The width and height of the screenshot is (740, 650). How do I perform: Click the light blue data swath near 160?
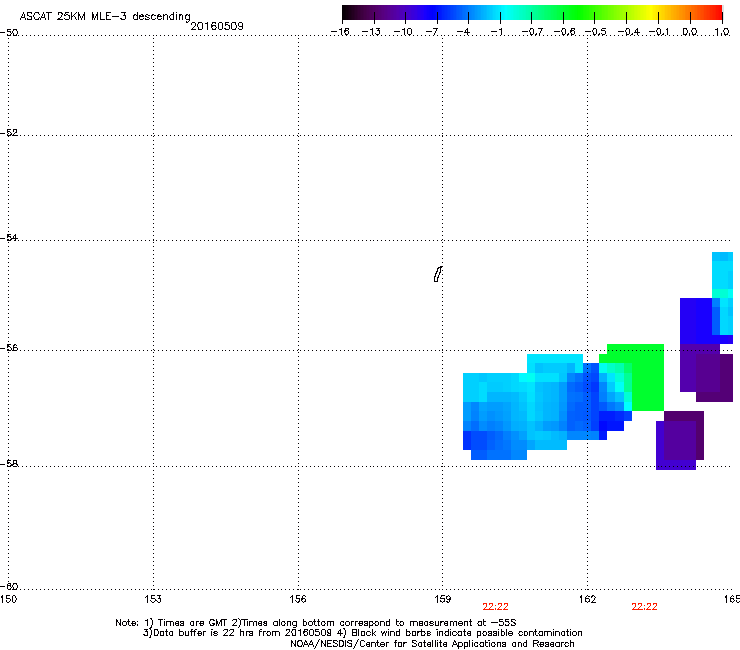point(524,406)
